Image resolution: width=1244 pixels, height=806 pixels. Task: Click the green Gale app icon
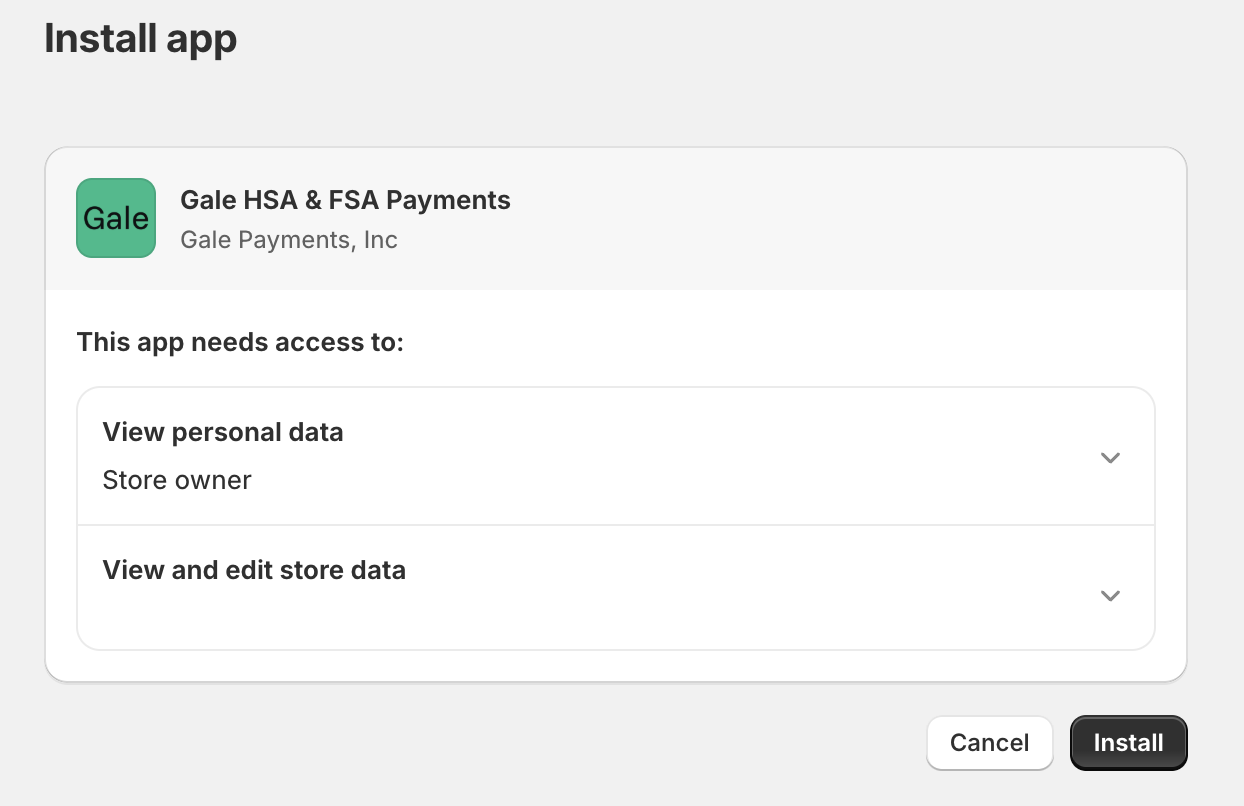[x=116, y=218]
